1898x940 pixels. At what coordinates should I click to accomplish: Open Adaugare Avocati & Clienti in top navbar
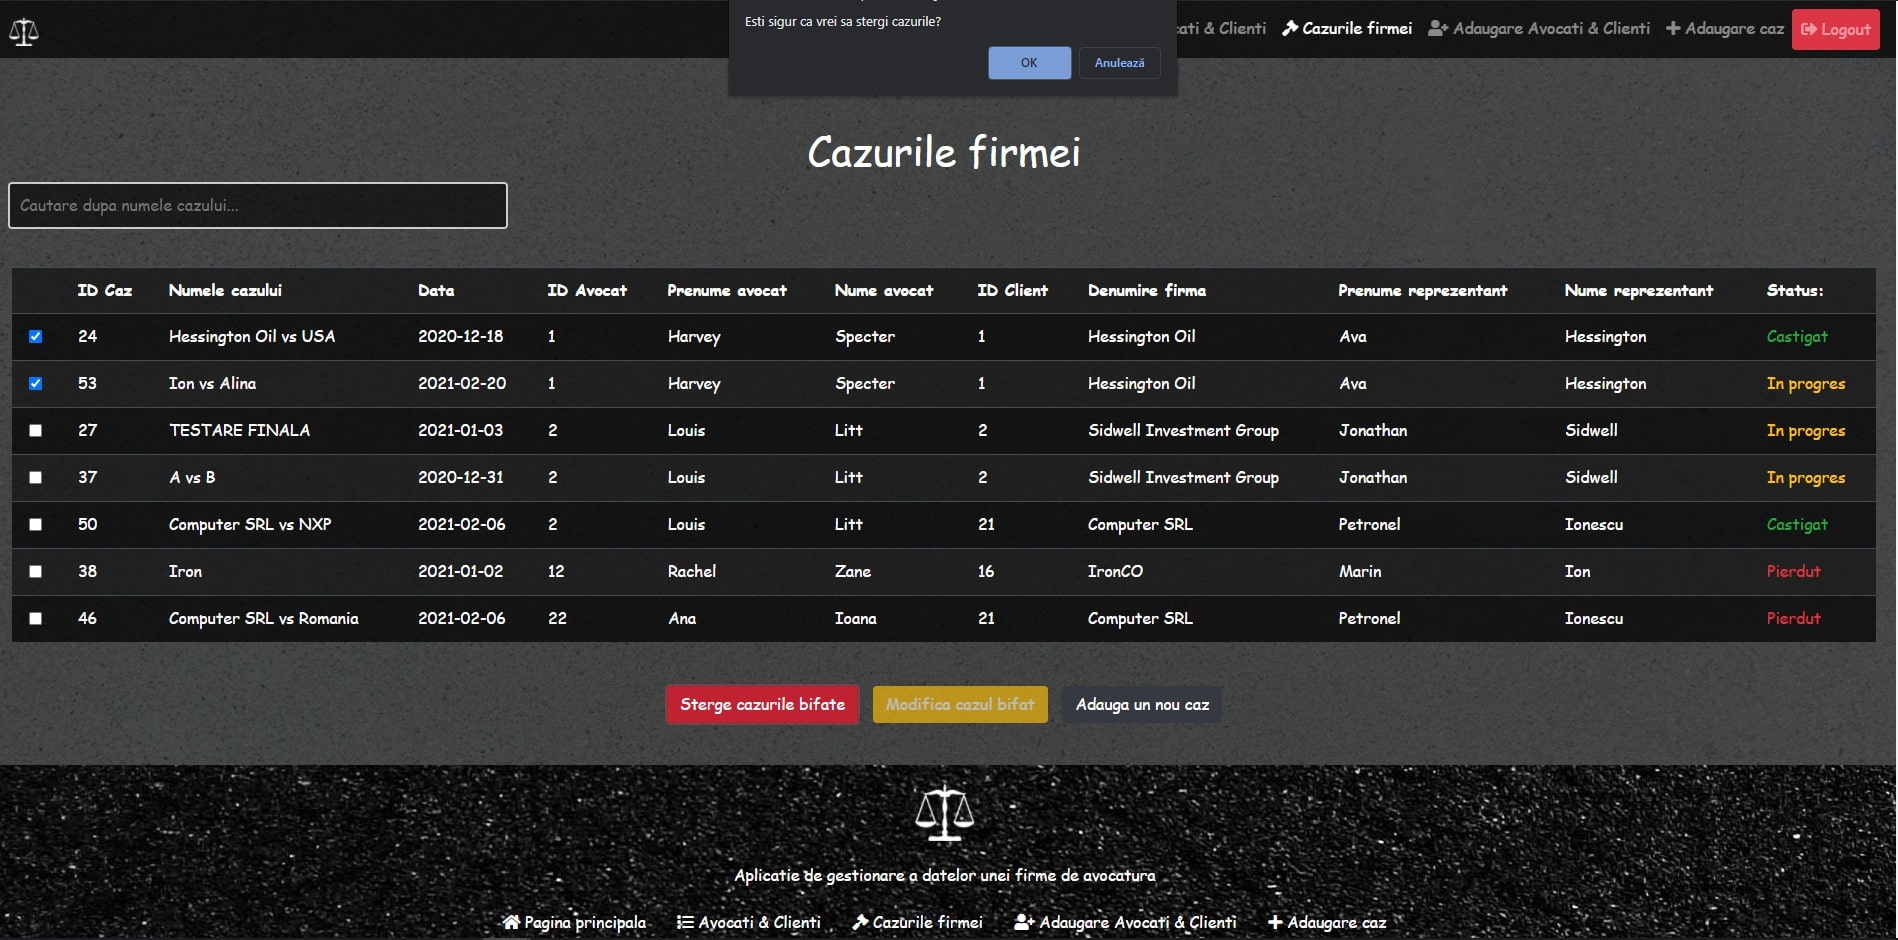pos(1550,29)
